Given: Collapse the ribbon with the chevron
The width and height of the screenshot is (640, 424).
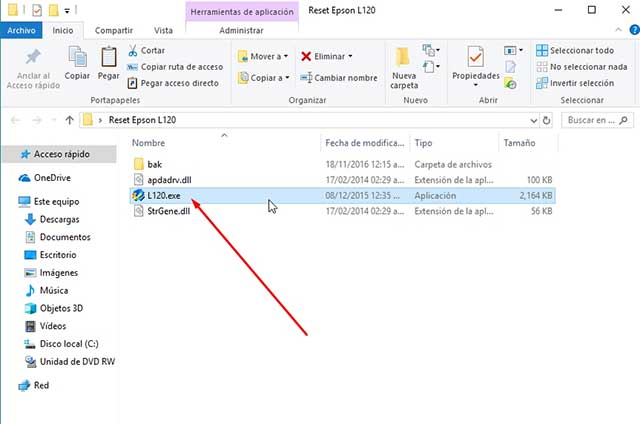Looking at the screenshot, I should click(x=618, y=30).
